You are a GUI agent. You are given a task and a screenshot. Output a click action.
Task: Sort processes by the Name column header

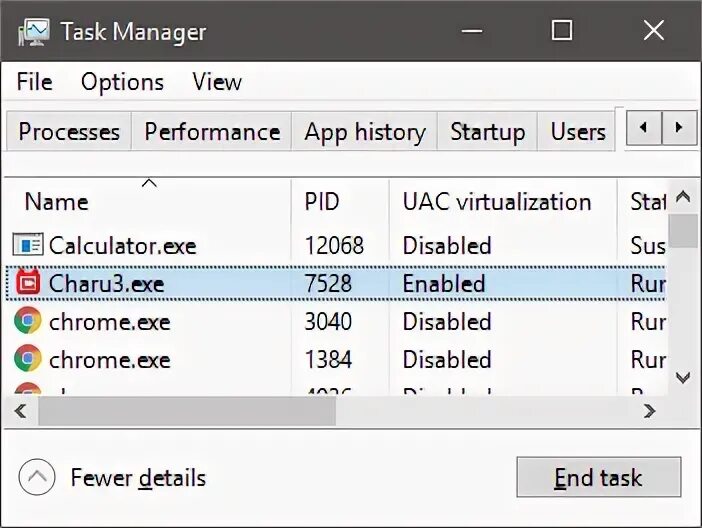[57, 202]
